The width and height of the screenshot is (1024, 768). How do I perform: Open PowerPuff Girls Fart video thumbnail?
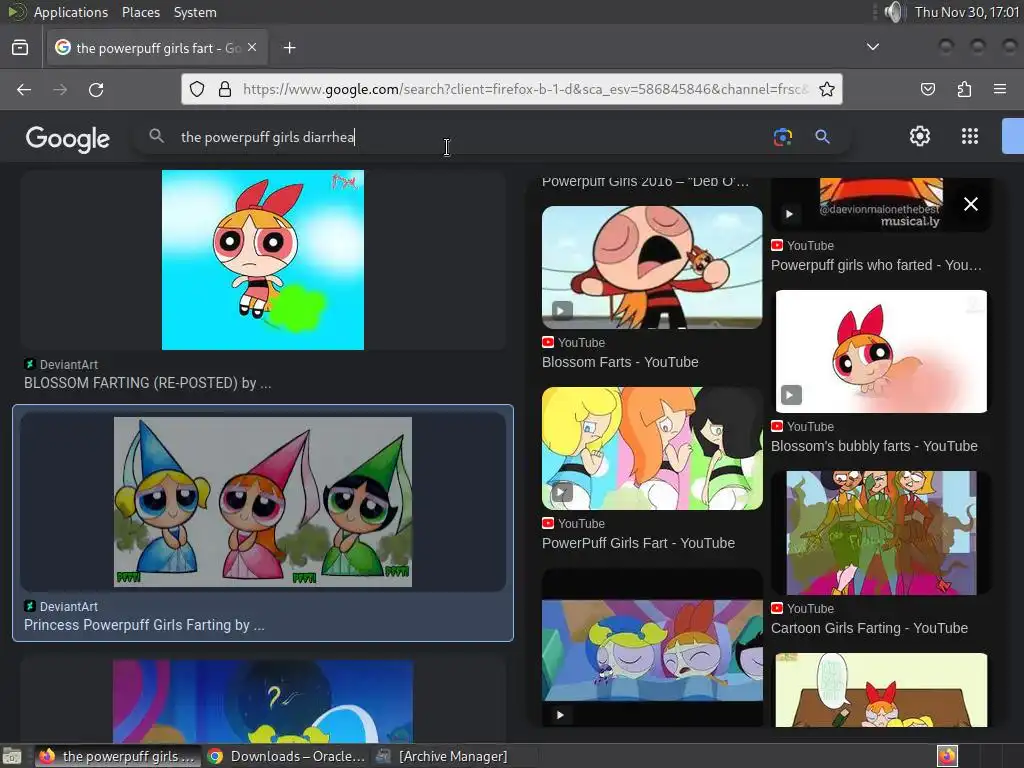point(652,449)
